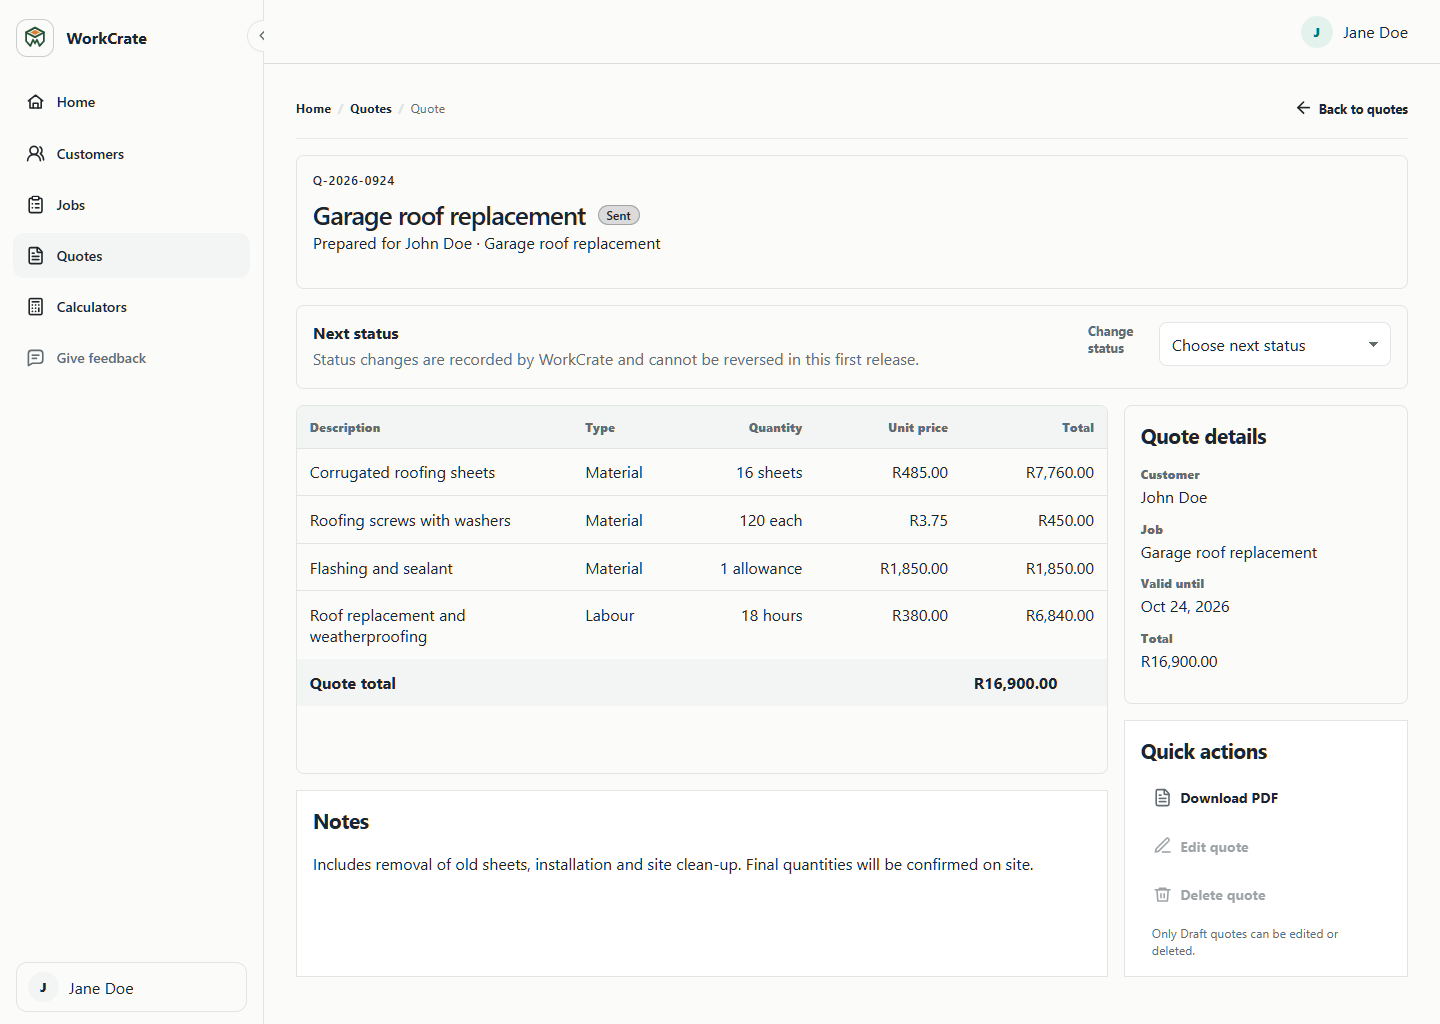Open the Choose next status dropdown
This screenshot has width=1440, height=1024.
pyautogui.click(x=1274, y=345)
